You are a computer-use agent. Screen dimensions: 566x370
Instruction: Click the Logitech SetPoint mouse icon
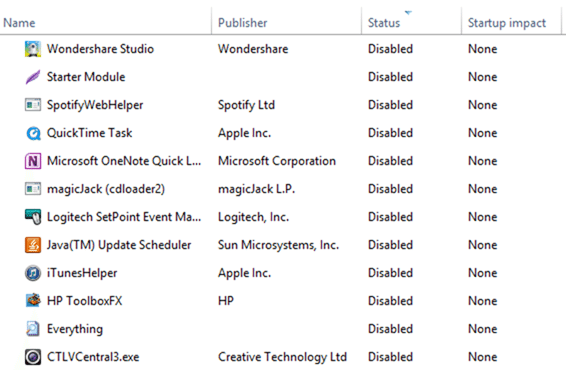32,217
